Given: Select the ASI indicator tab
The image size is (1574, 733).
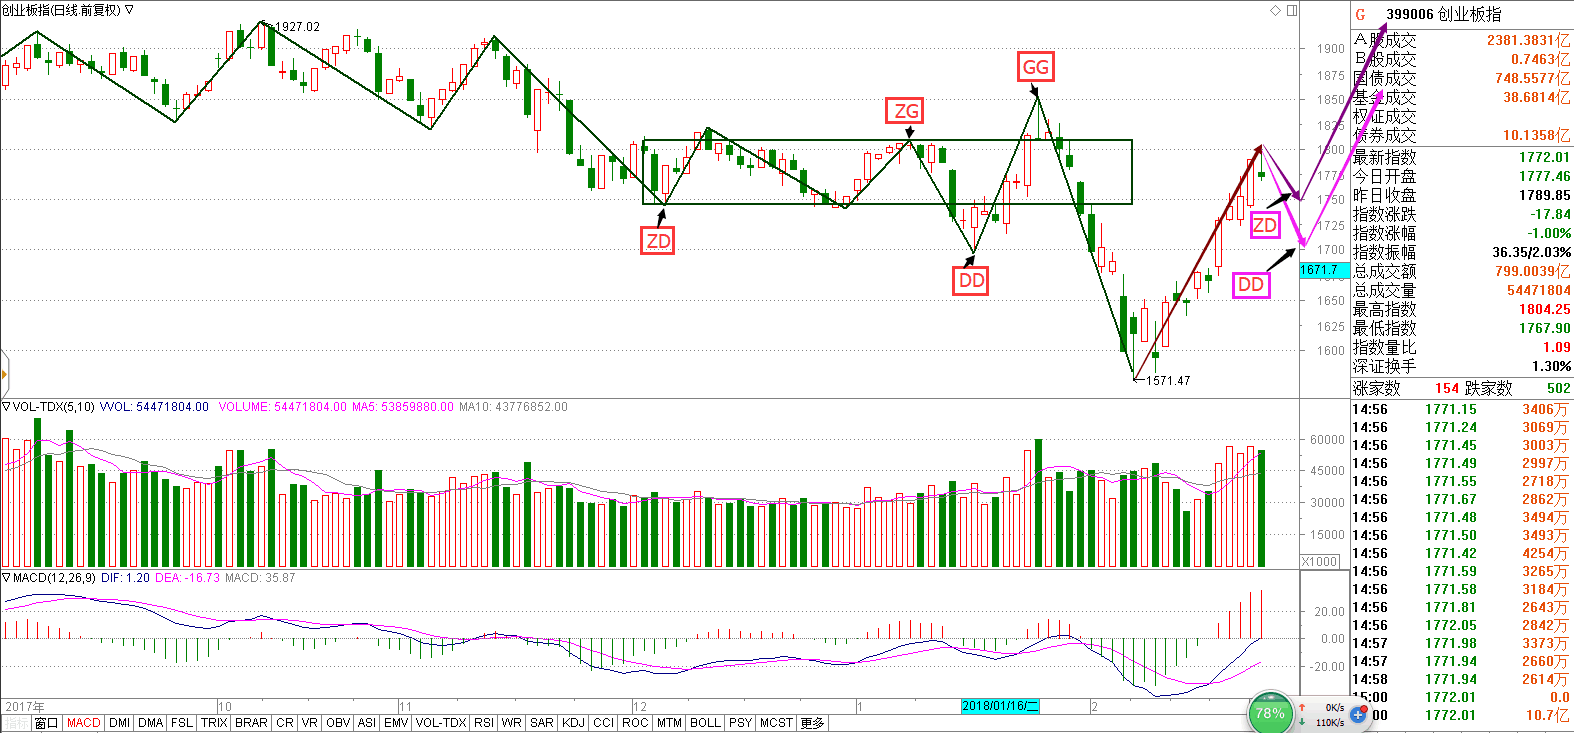Looking at the screenshot, I should (367, 723).
